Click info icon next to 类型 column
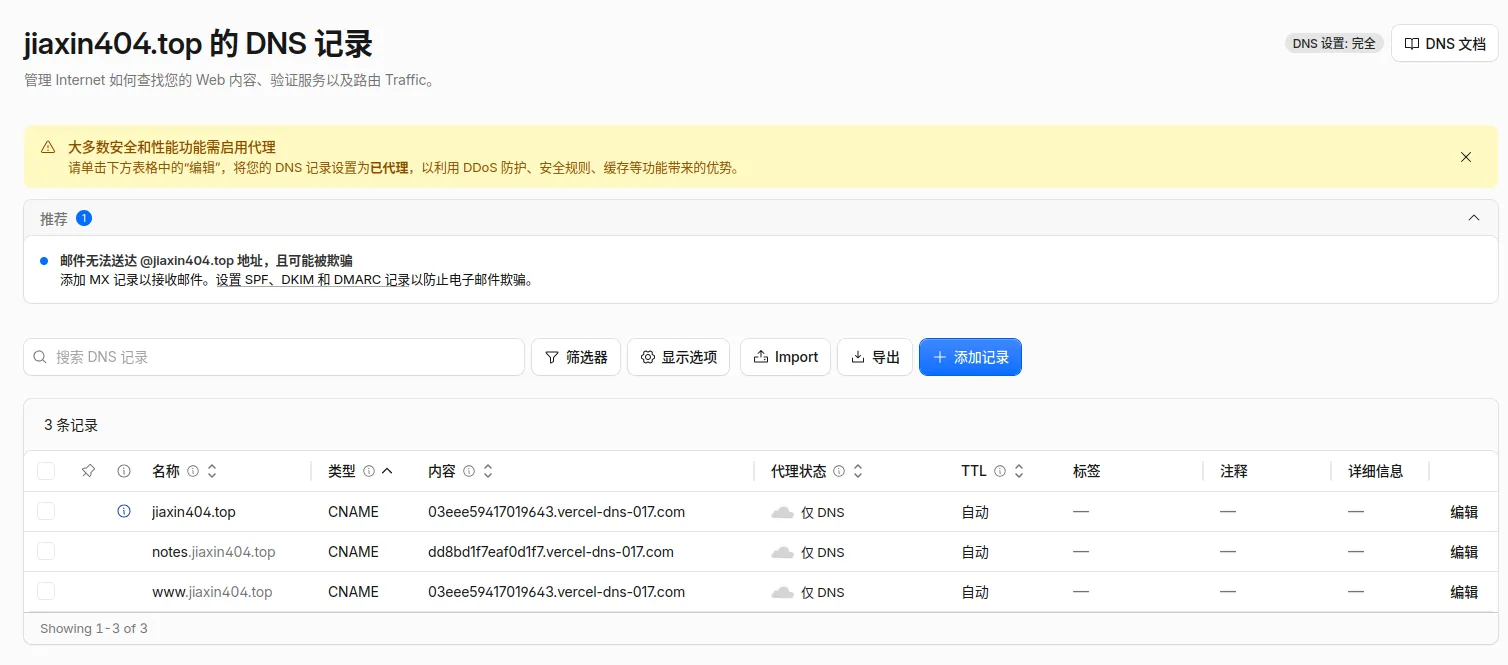The width and height of the screenshot is (1508, 665). 369,471
